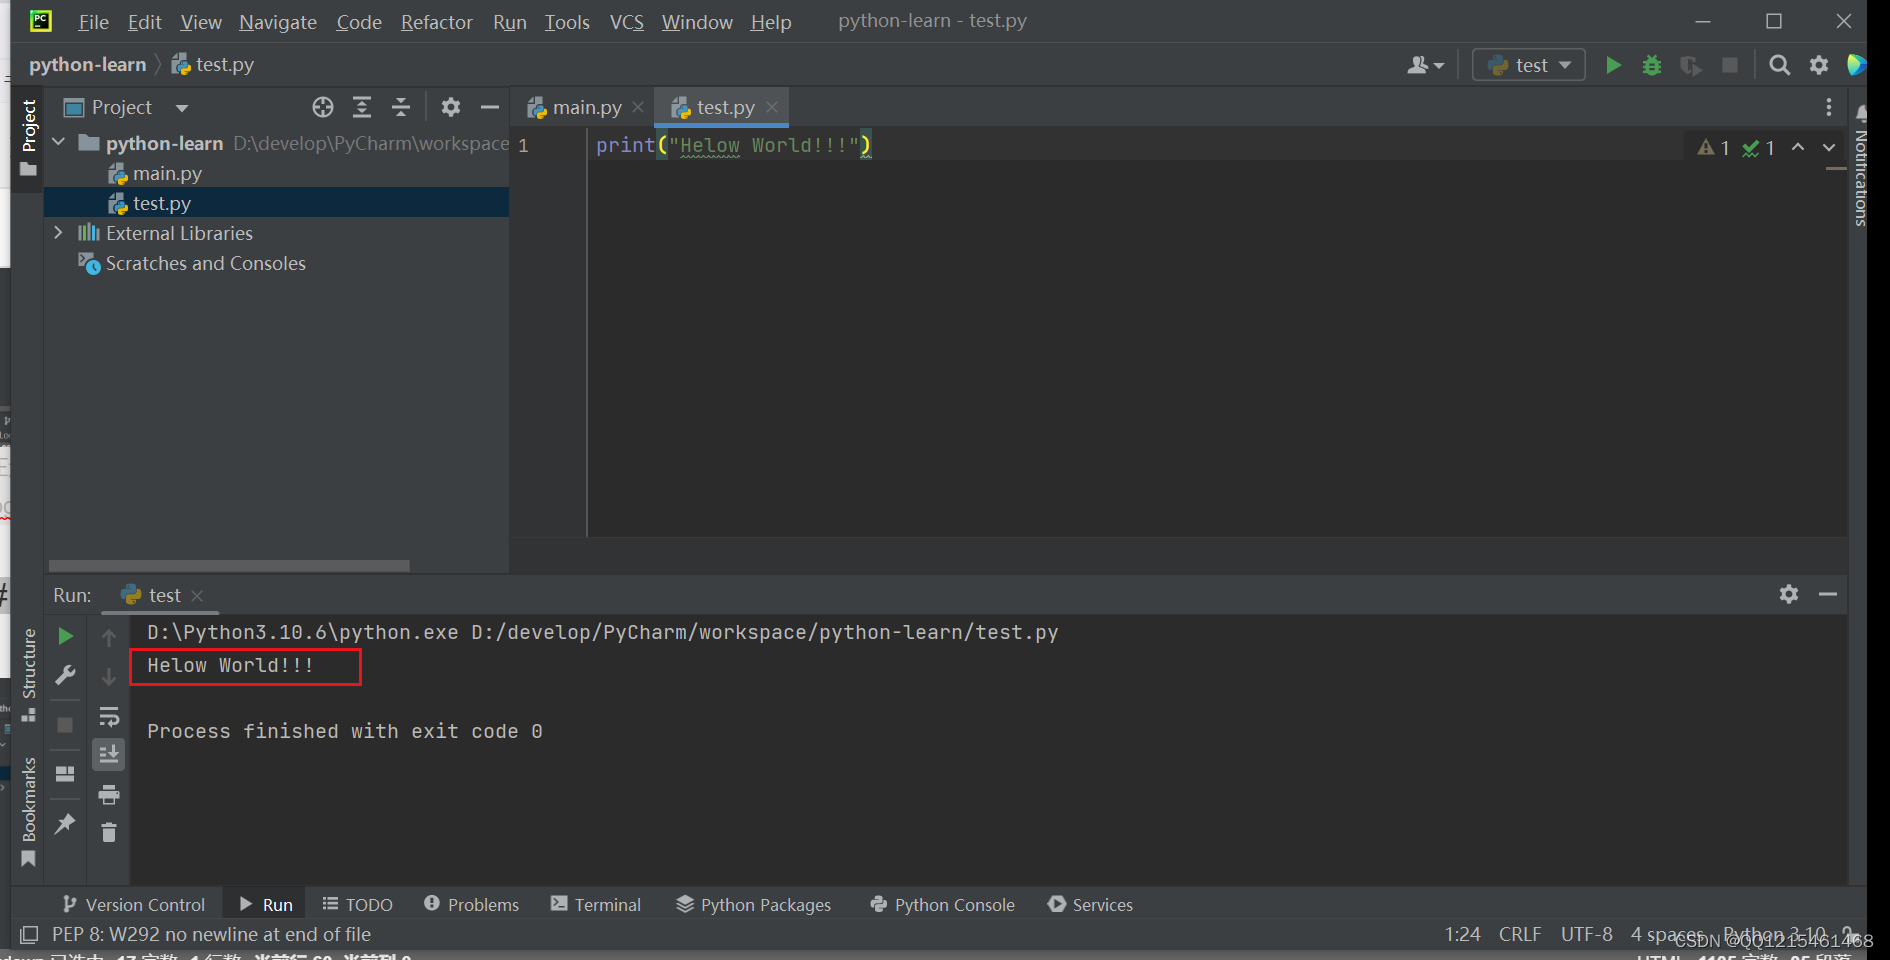The image size is (1890, 960).
Task: Open Project view mode dropdown arrow
Action: coord(181,108)
